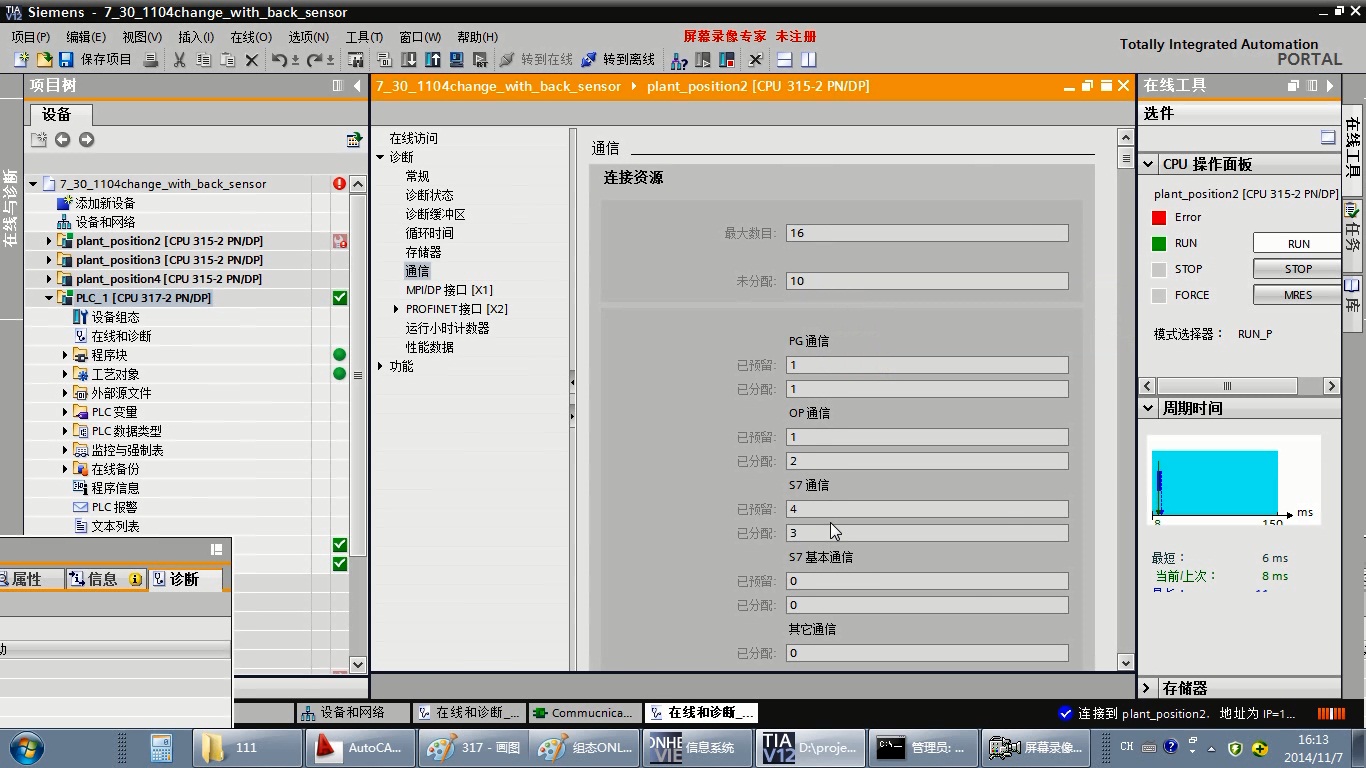The width and height of the screenshot is (1366, 768).
Task: Click the options view icon under 选件
Action: (x=1328, y=138)
